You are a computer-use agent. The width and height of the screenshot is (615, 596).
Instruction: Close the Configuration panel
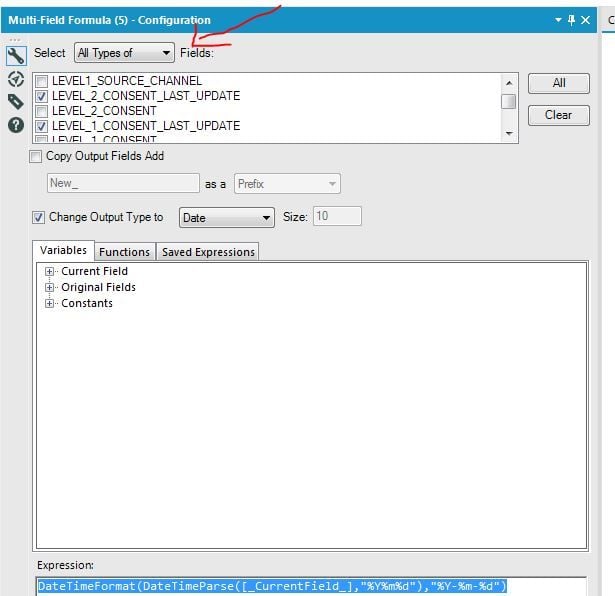[x=585, y=20]
